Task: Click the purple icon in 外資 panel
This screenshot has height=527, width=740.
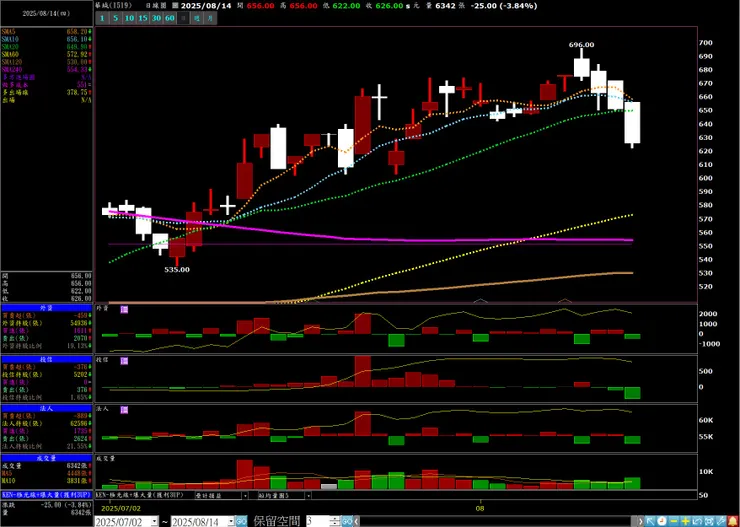Action: [124, 309]
